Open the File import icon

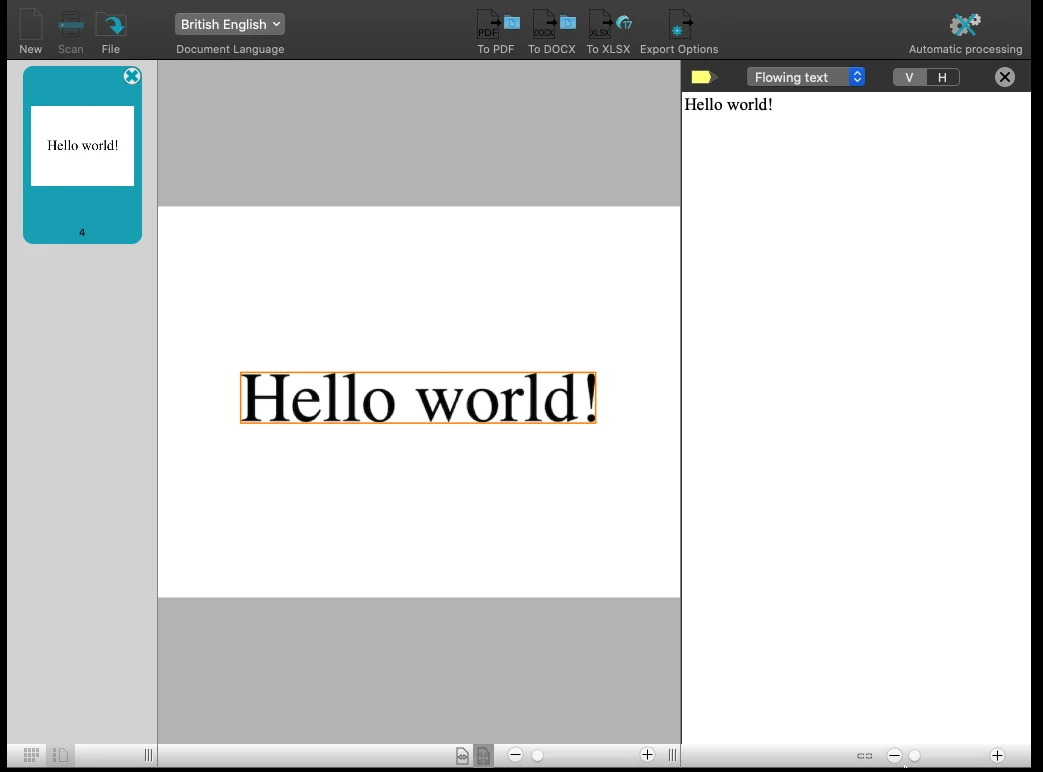coord(110,25)
